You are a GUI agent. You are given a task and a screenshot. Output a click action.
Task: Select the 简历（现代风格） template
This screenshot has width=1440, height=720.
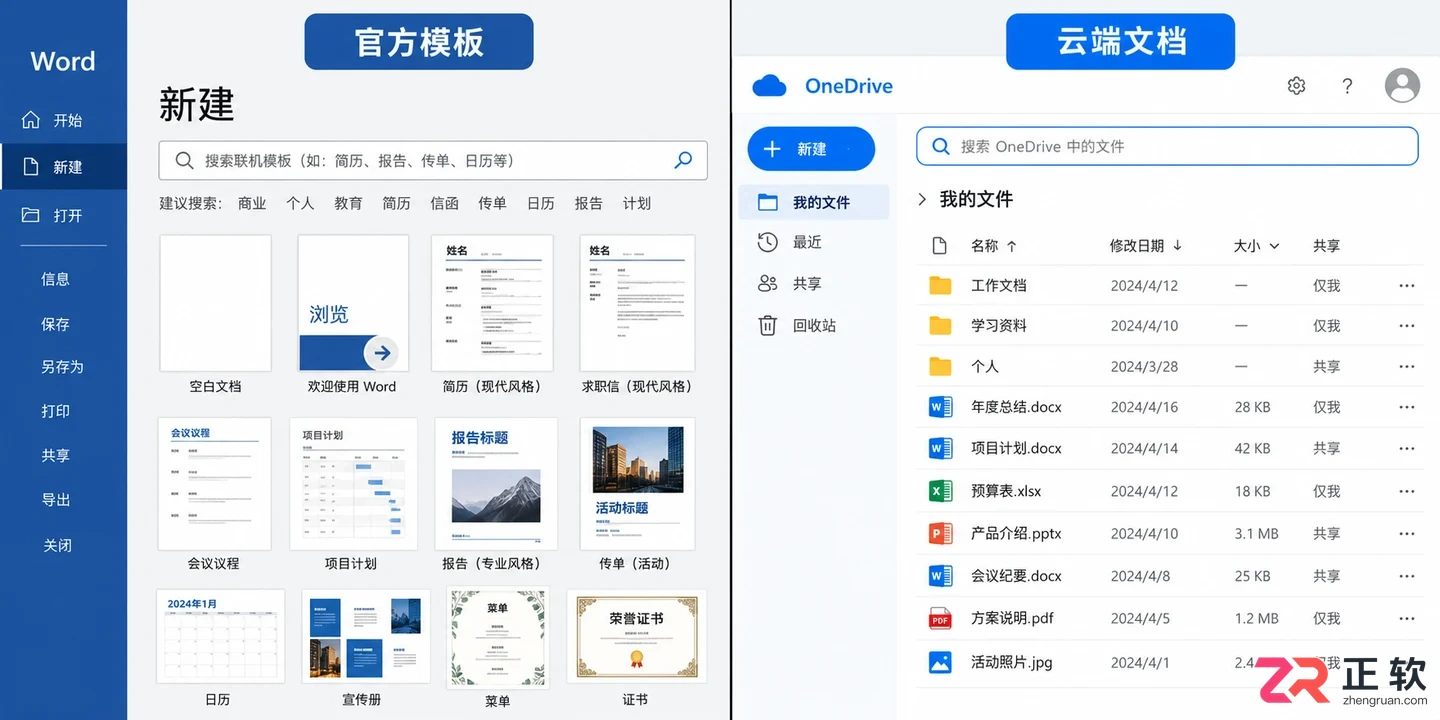[492, 303]
